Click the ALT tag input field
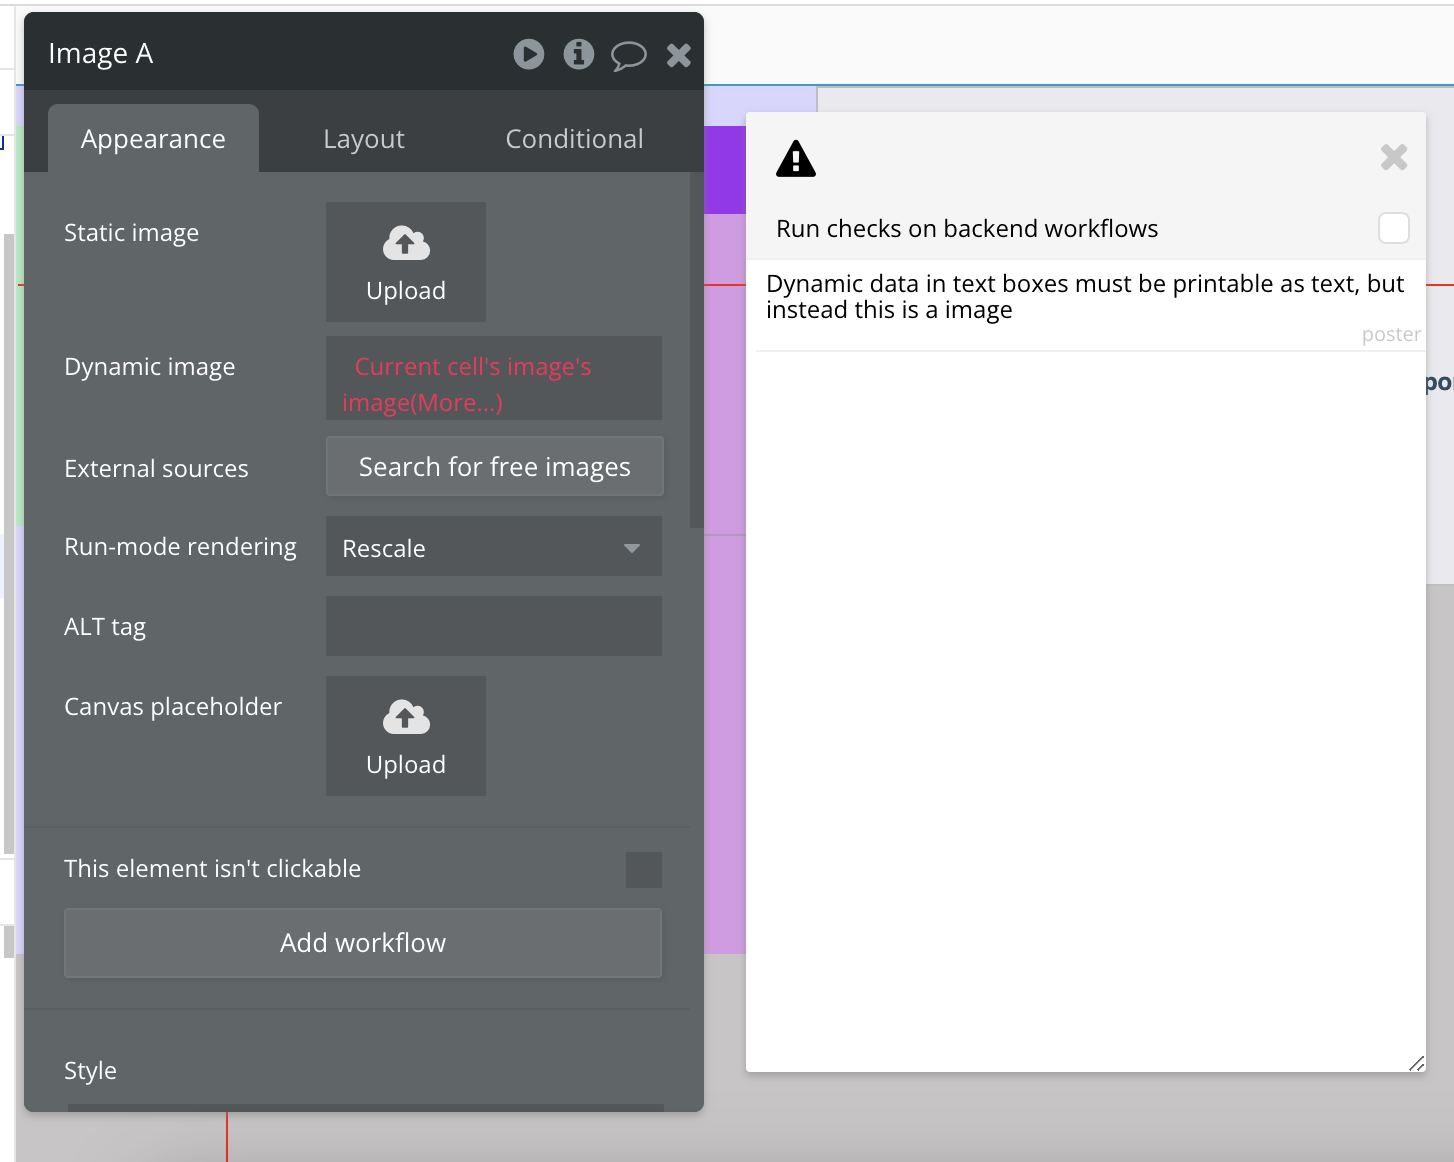 tap(494, 626)
